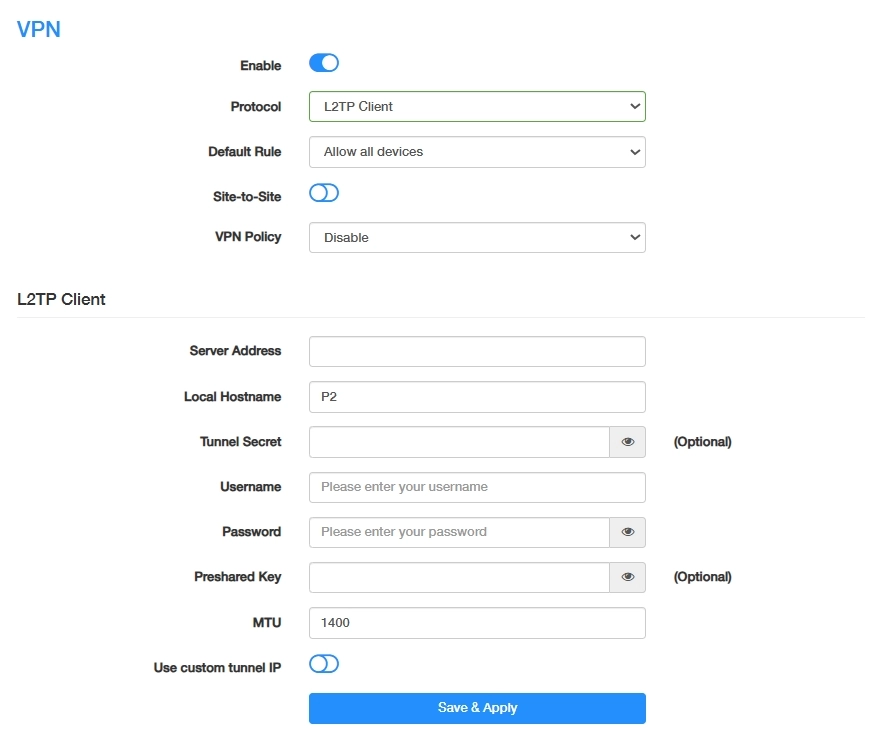Screen dimensions: 870x732
Task: Enable the Site-to-Site toggle
Action: (324, 194)
